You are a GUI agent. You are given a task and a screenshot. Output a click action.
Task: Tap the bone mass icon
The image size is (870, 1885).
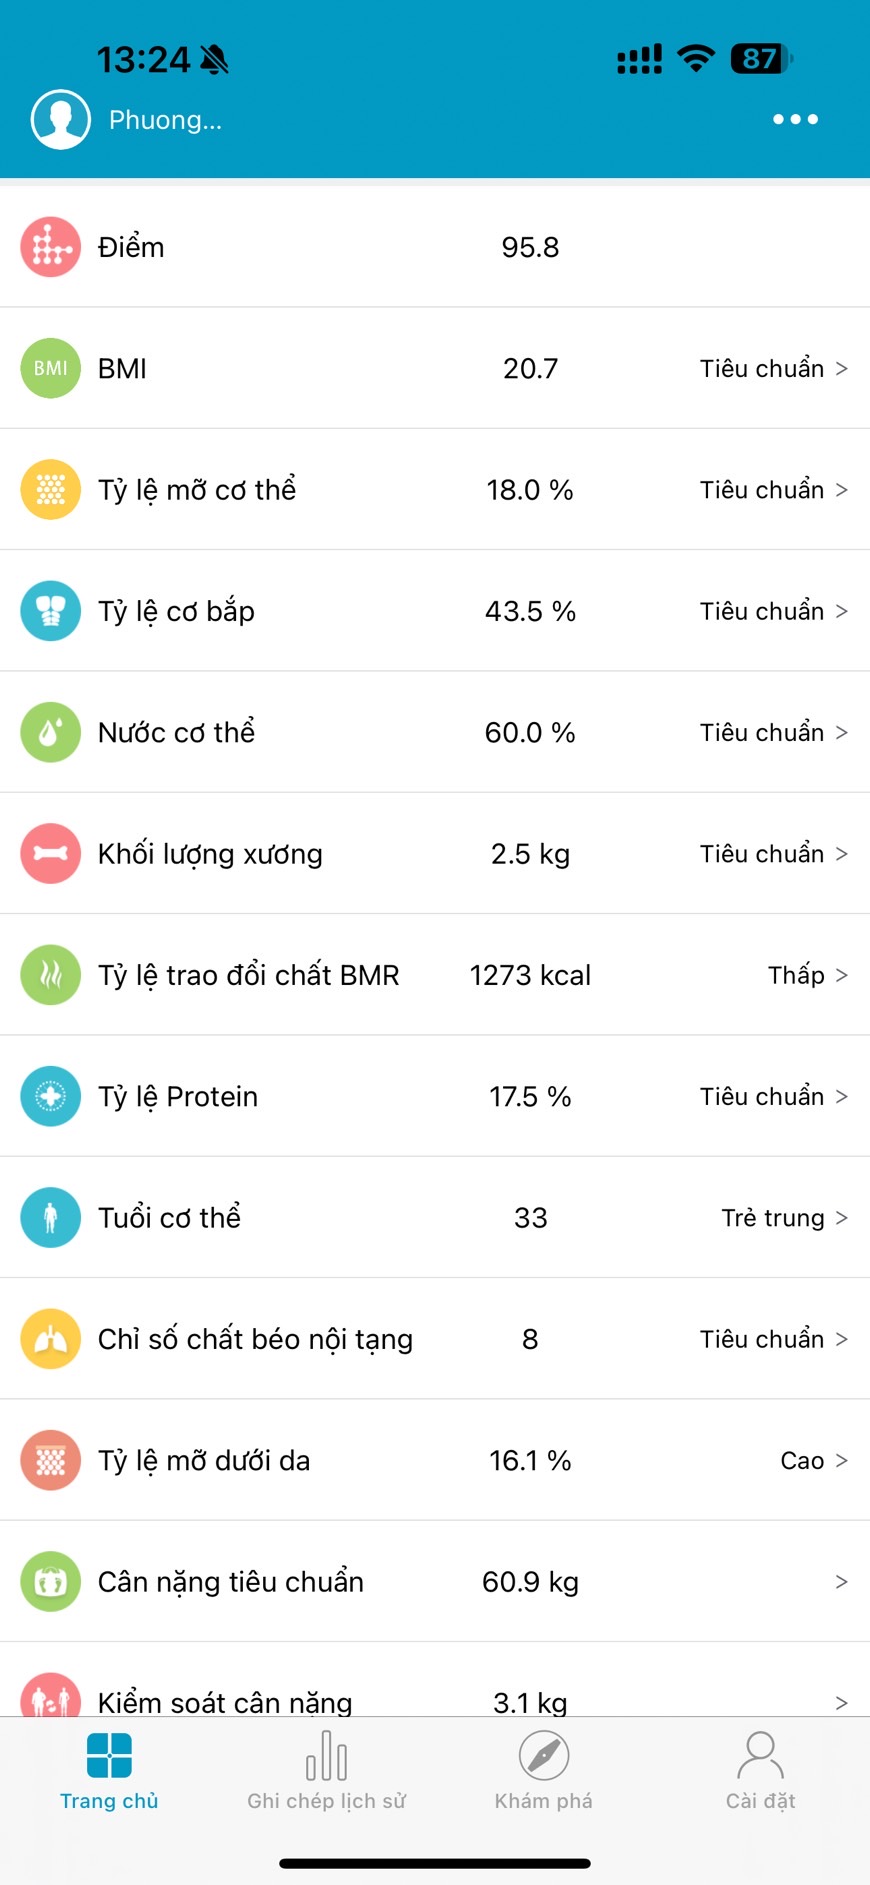pyautogui.click(x=51, y=853)
